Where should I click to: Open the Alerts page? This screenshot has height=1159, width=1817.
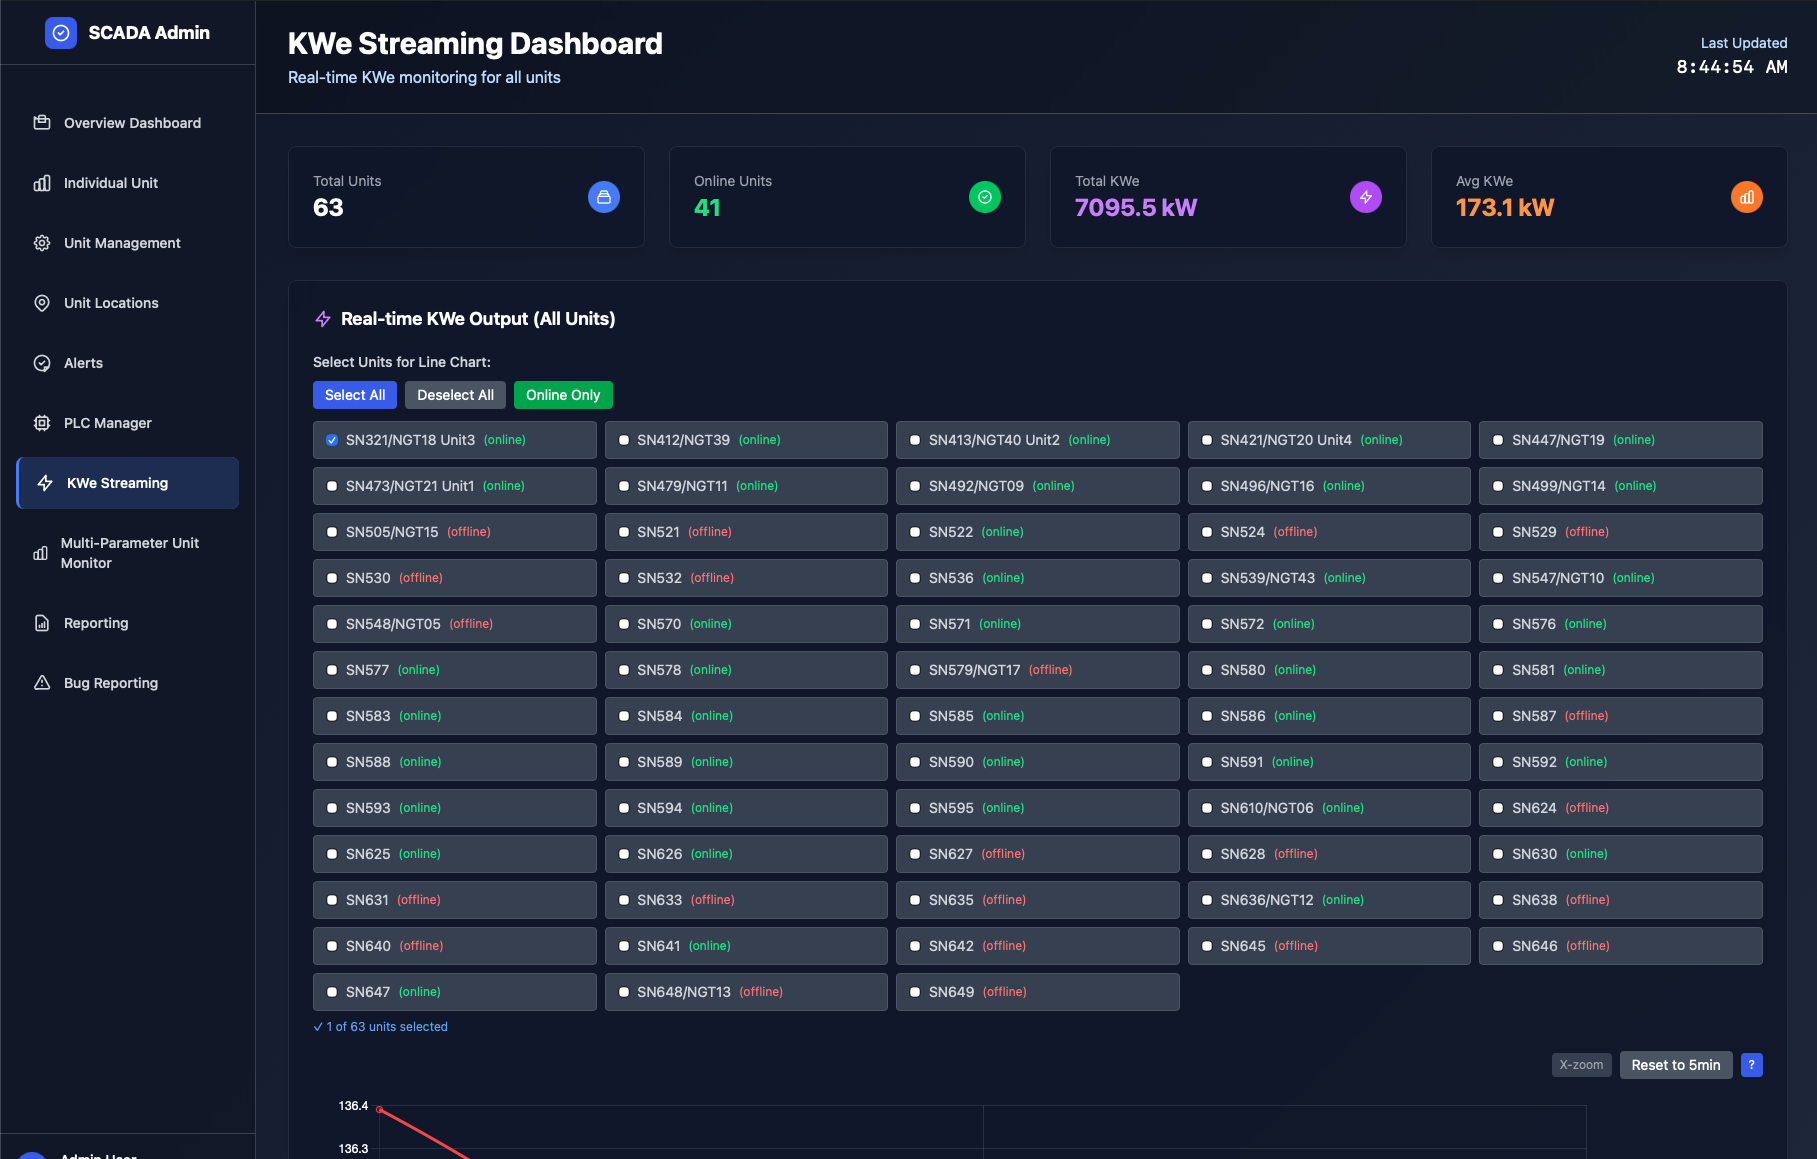[x=128, y=363]
